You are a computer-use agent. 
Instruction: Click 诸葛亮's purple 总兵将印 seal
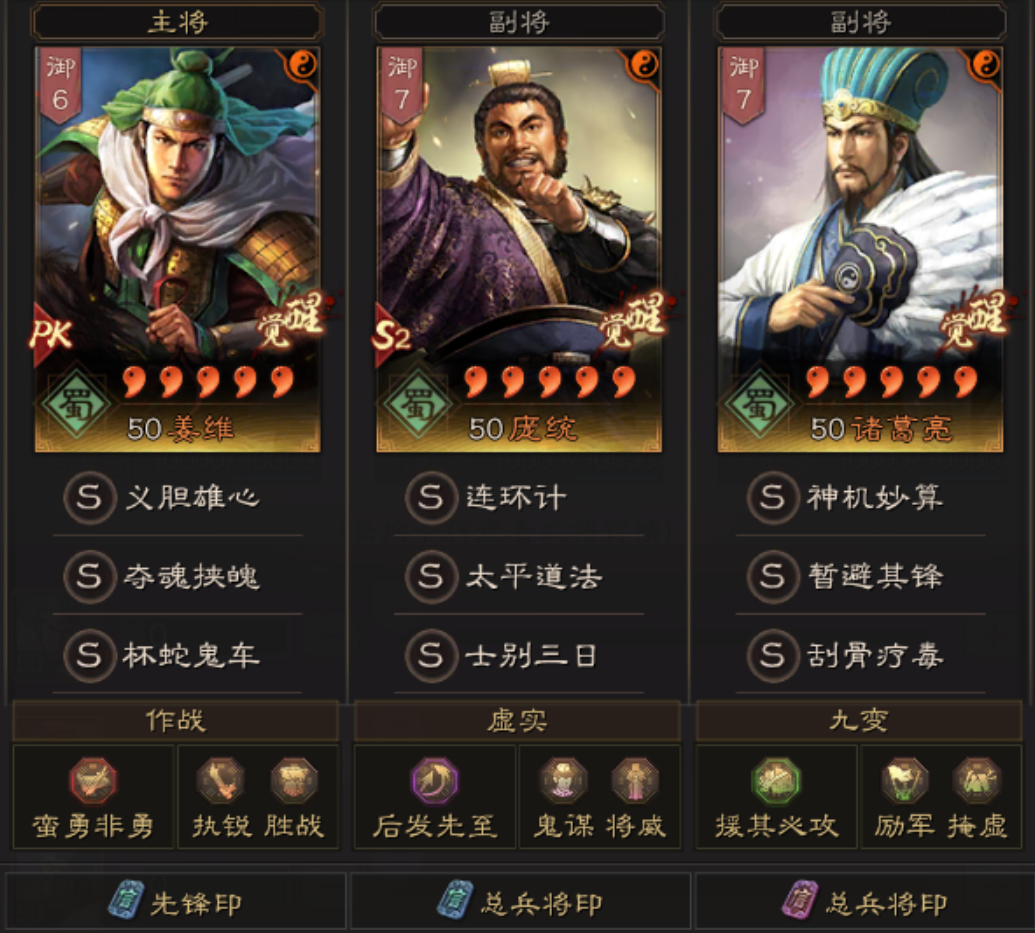click(x=865, y=901)
